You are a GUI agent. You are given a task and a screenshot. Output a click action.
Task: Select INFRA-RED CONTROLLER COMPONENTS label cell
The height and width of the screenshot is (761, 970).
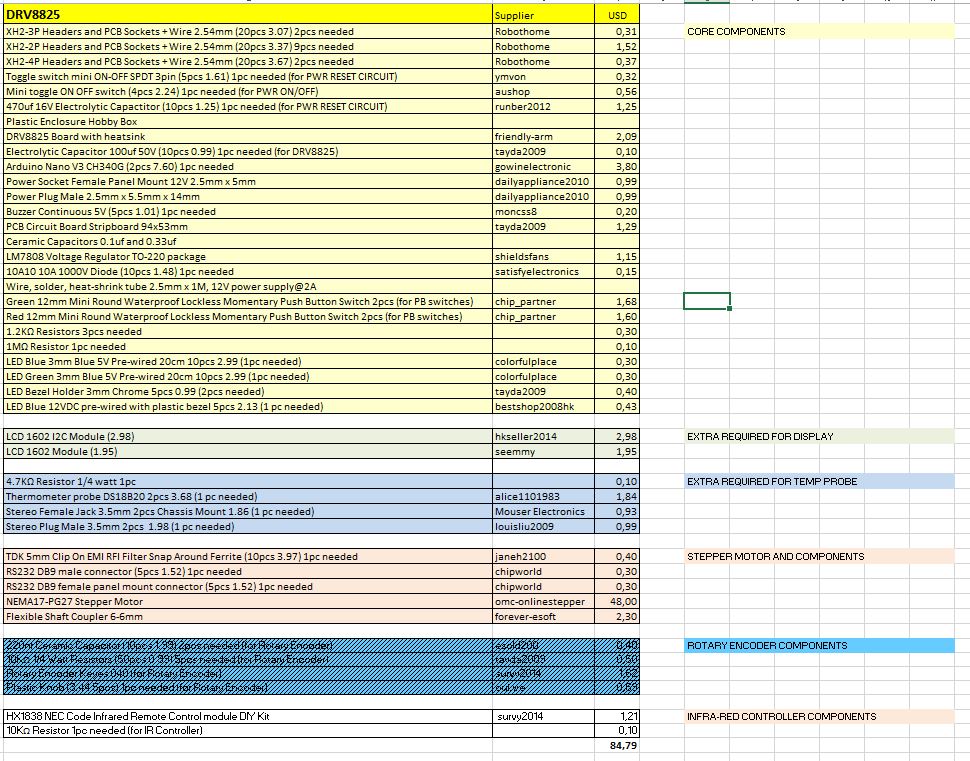(819, 716)
